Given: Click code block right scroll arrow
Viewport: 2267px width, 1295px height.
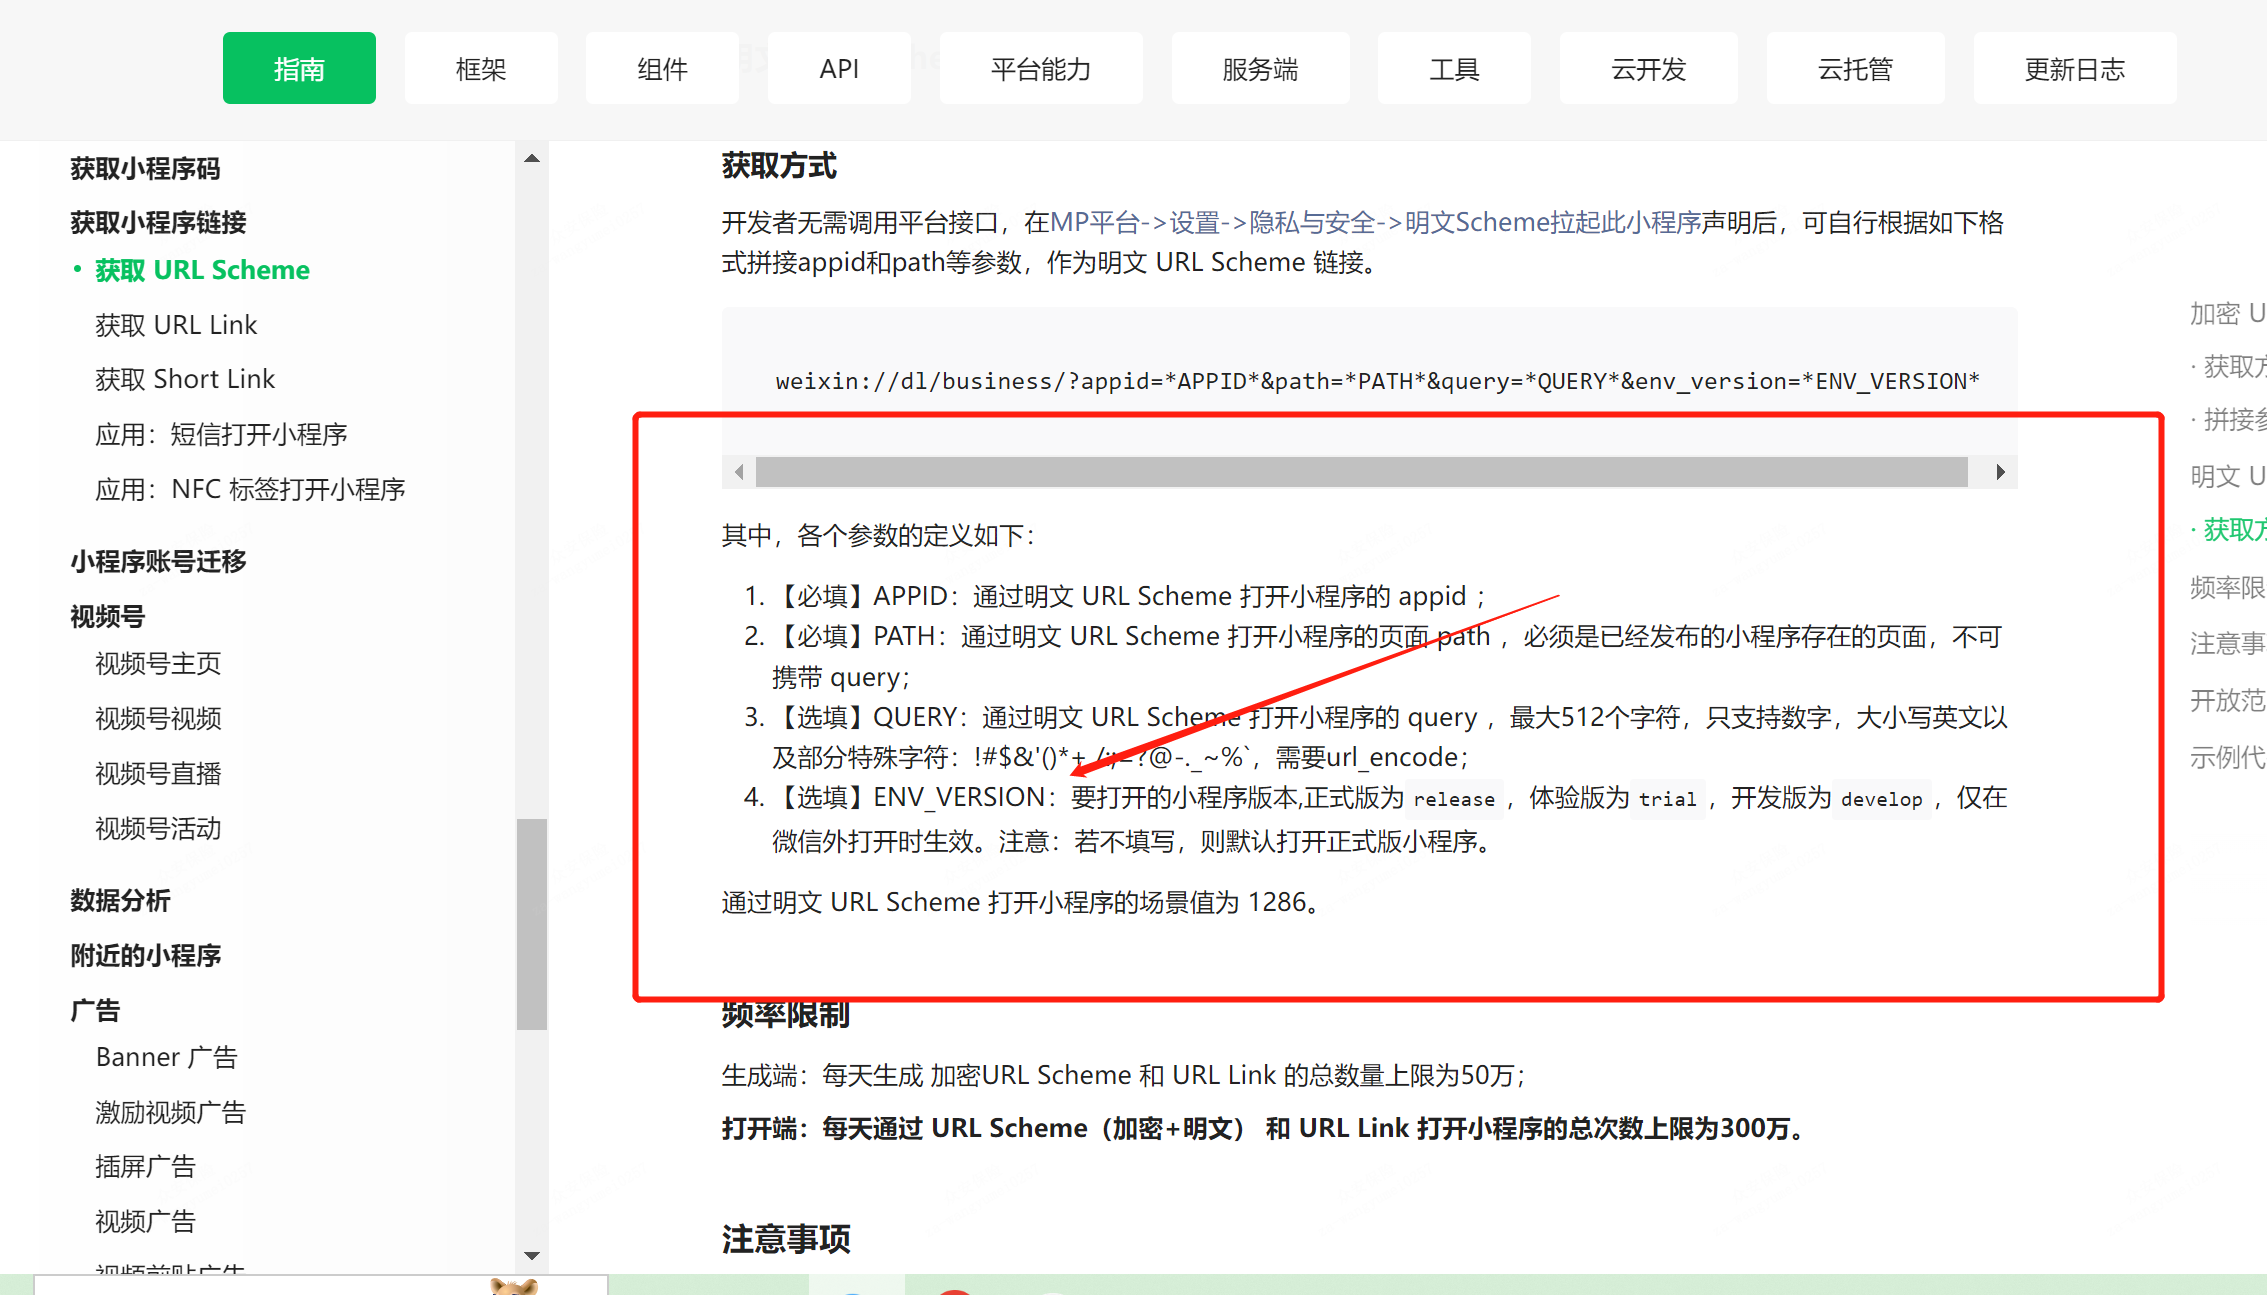Looking at the screenshot, I should point(1999,472).
